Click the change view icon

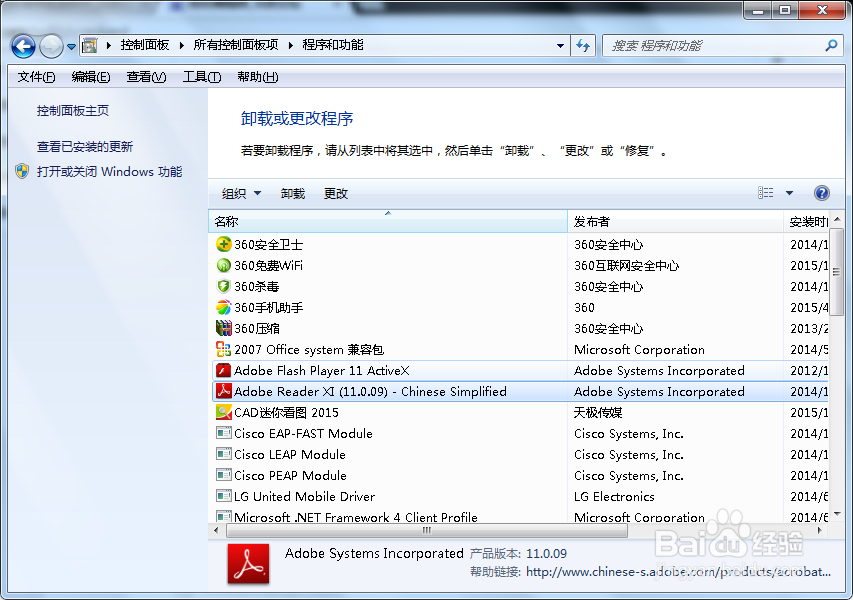765,193
